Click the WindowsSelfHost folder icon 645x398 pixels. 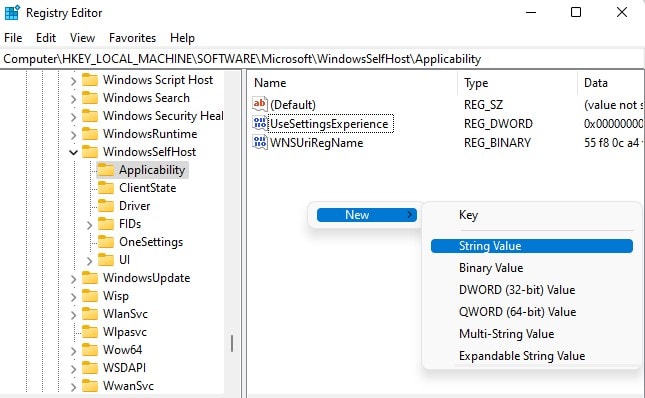pyautogui.click(x=90, y=152)
